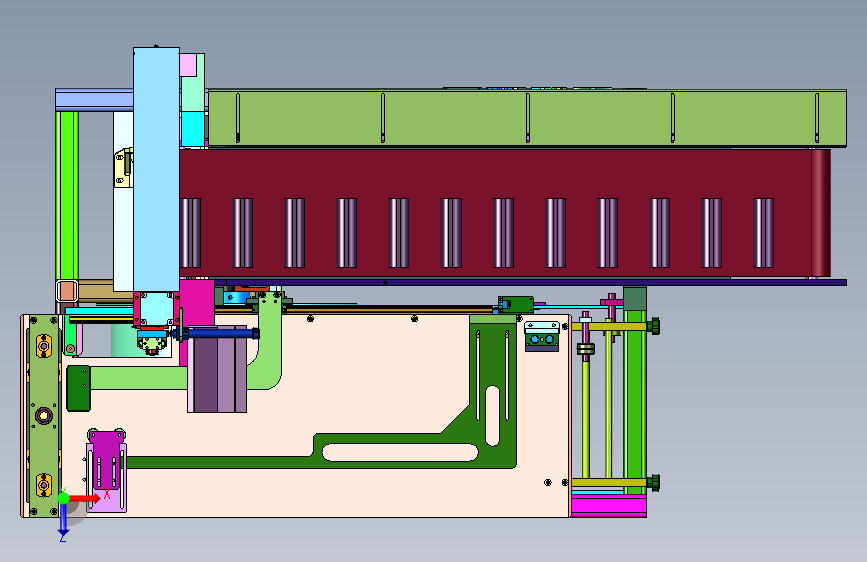Select the long olive green top cover
Viewport: 867px width, 562px height.
(527, 118)
